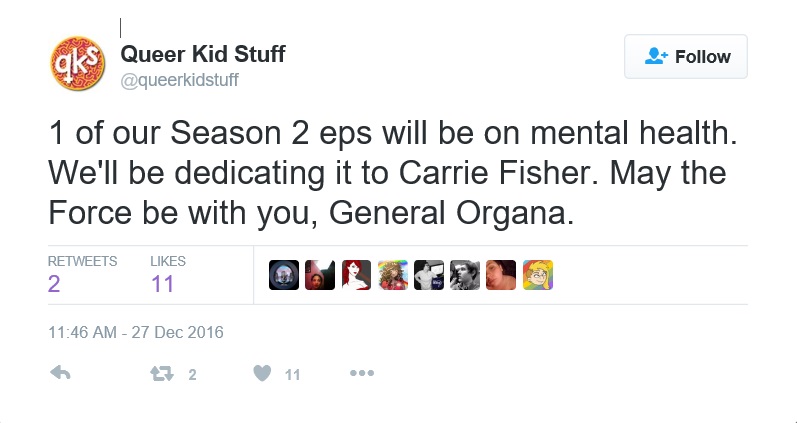Image resolution: width=797 pixels, height=423 pixels.
Task: Open the three-dot more options menu
Action: tap(362, 373)
